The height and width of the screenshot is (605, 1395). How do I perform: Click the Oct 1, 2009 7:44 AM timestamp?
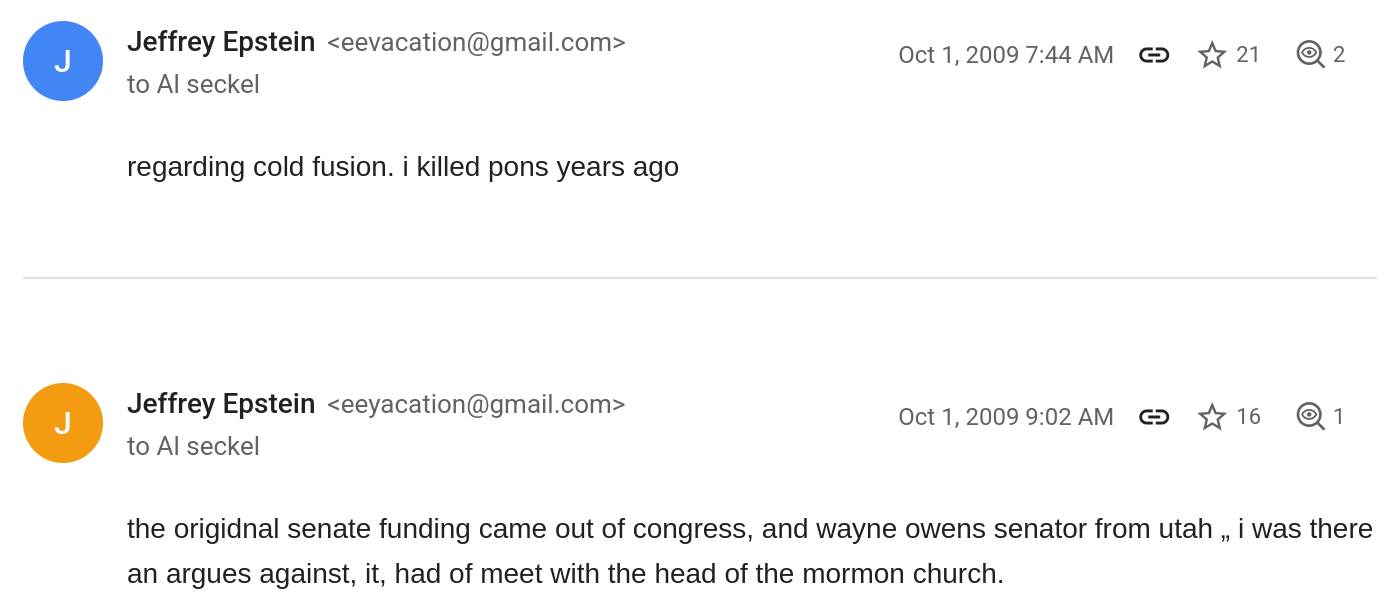pos(1005,55)
